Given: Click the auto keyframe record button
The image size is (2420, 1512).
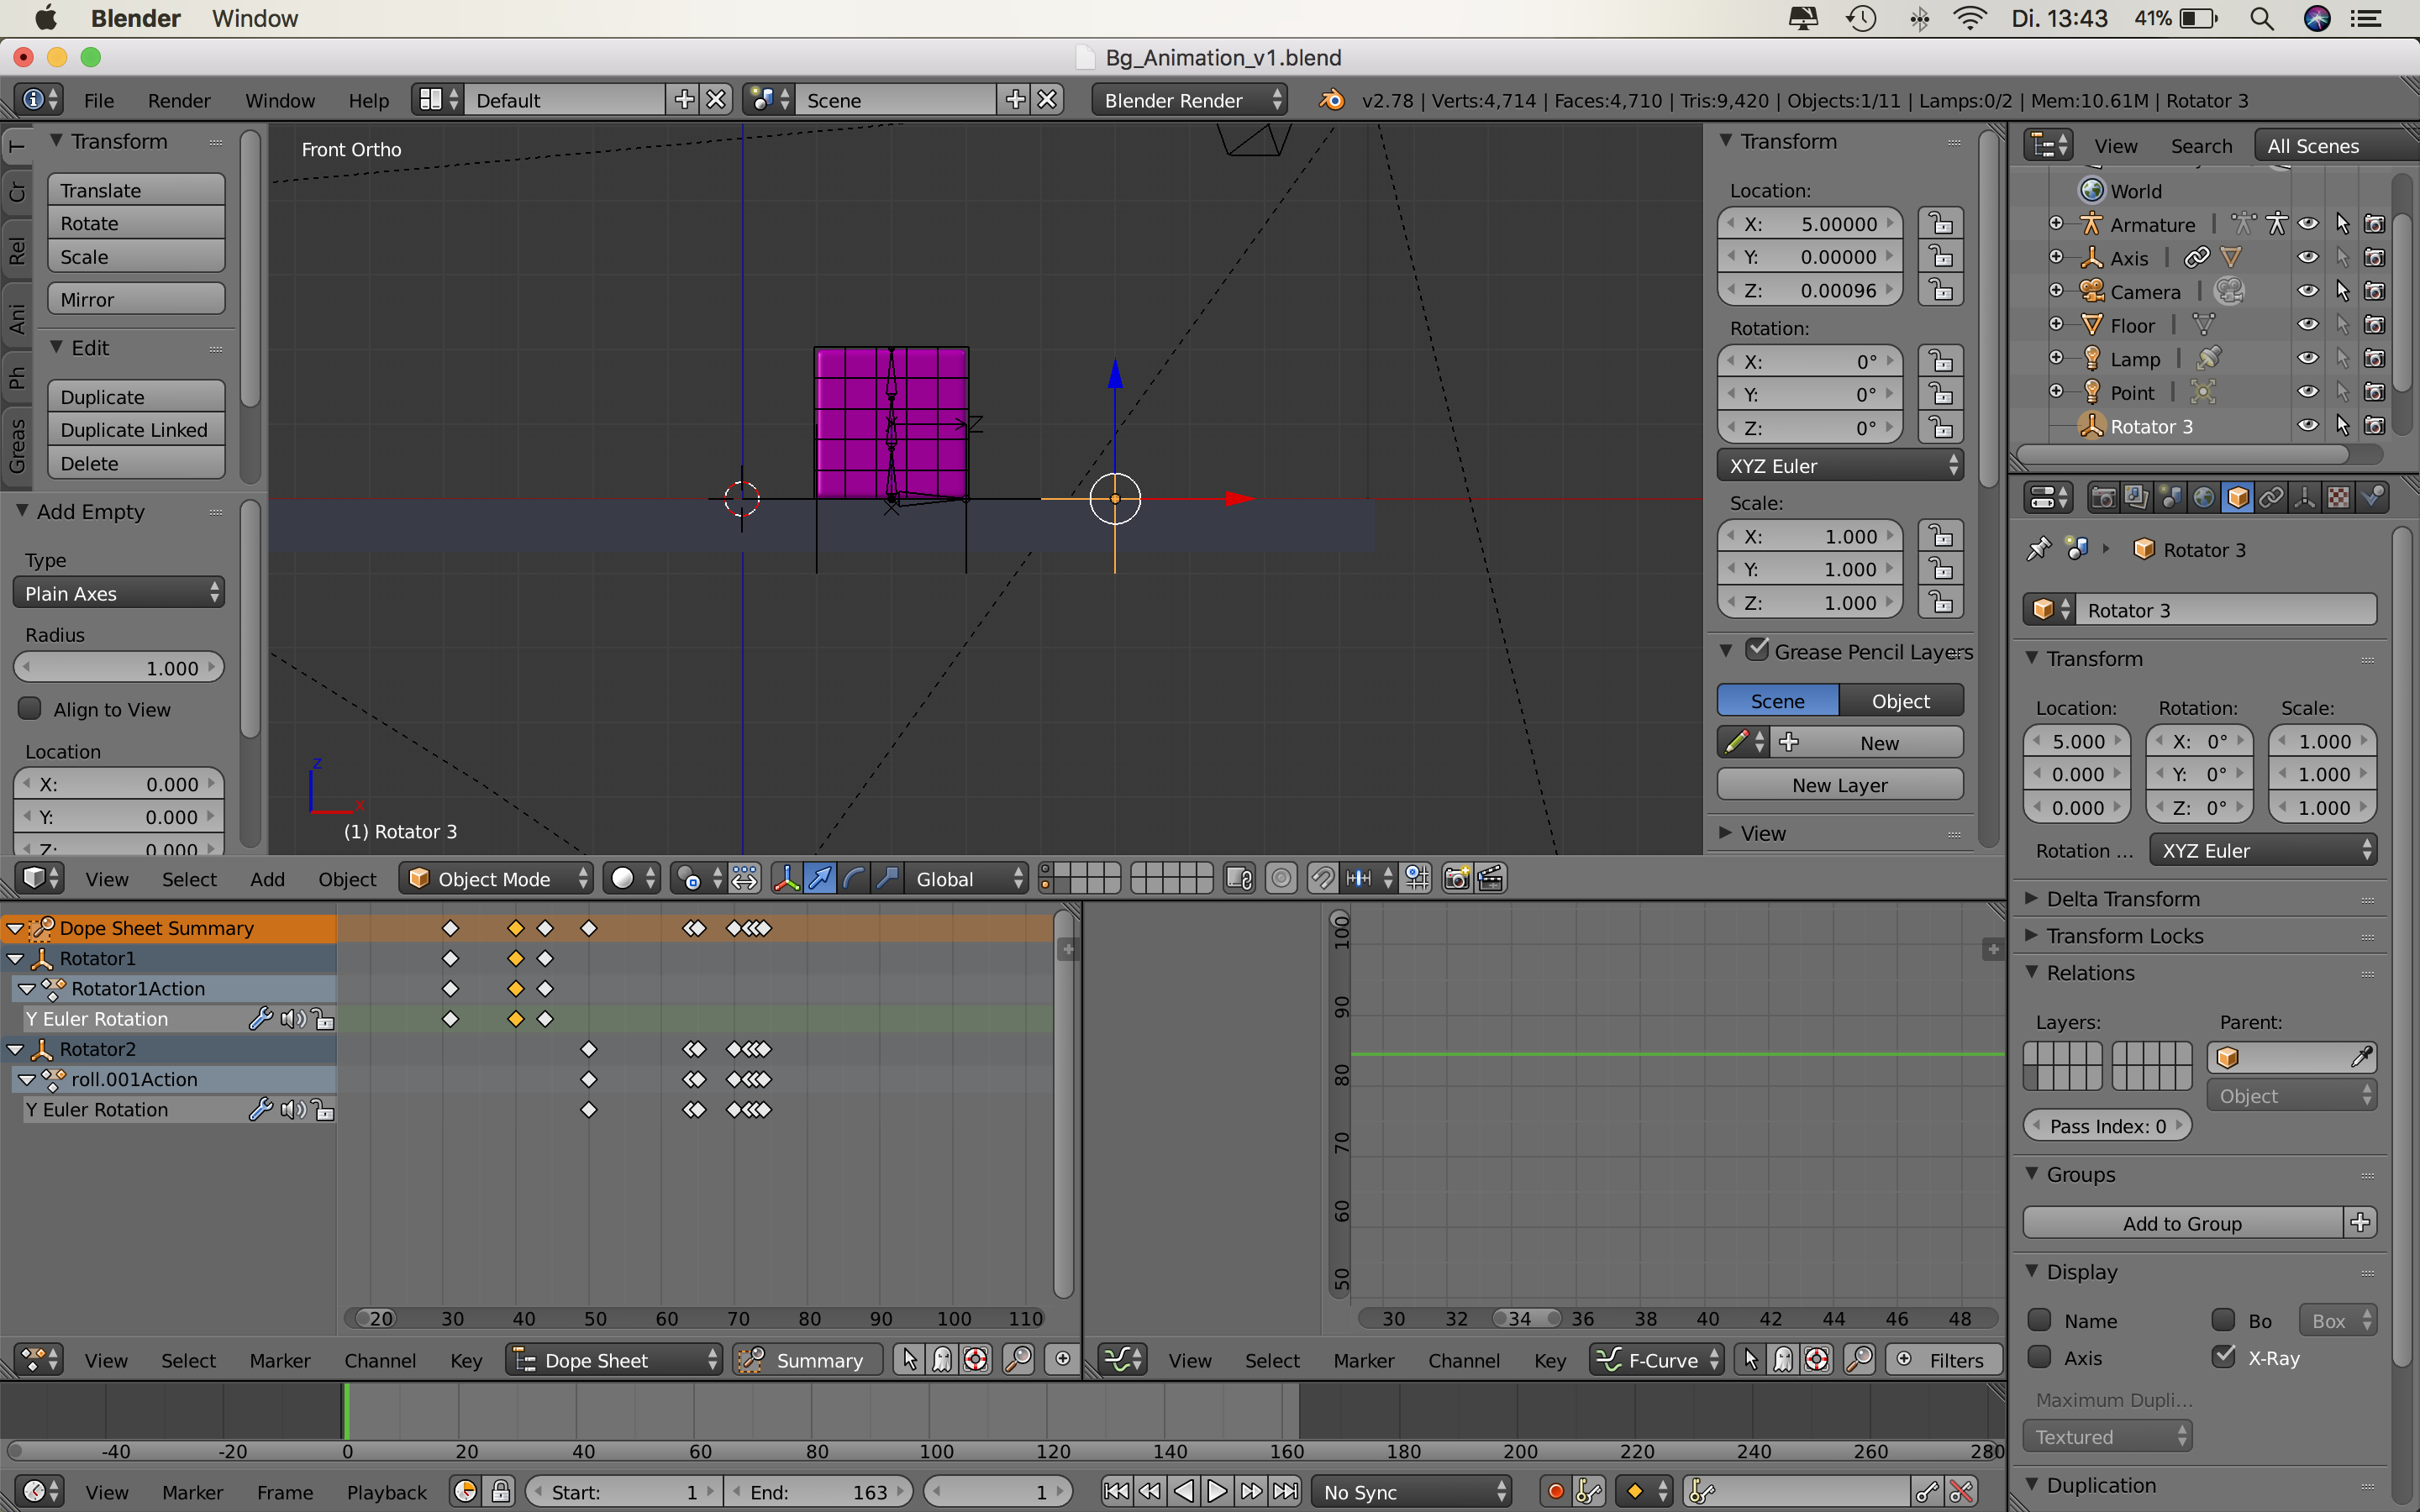Looking at the screenshot, I should 1555,1492.
